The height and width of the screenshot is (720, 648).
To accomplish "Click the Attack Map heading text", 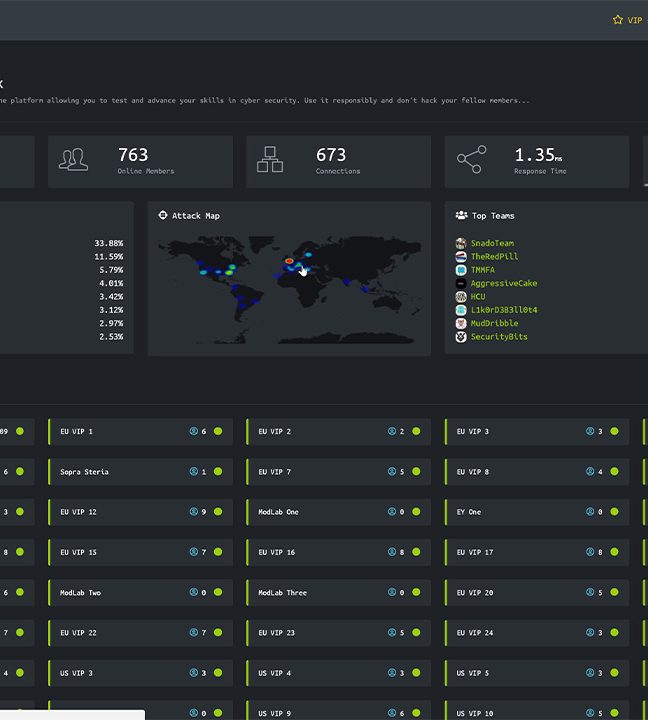I will pos(196,216).
